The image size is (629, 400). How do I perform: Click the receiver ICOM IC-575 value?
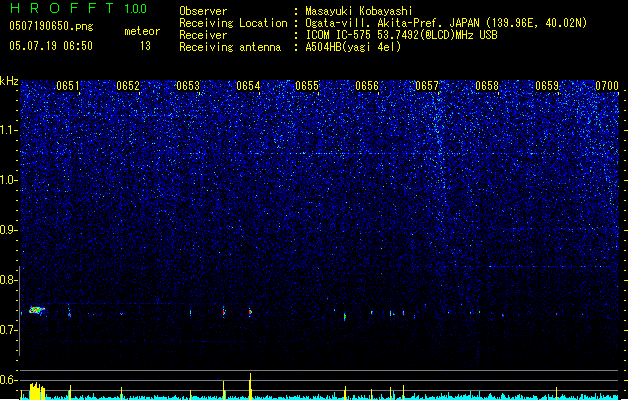401,35
